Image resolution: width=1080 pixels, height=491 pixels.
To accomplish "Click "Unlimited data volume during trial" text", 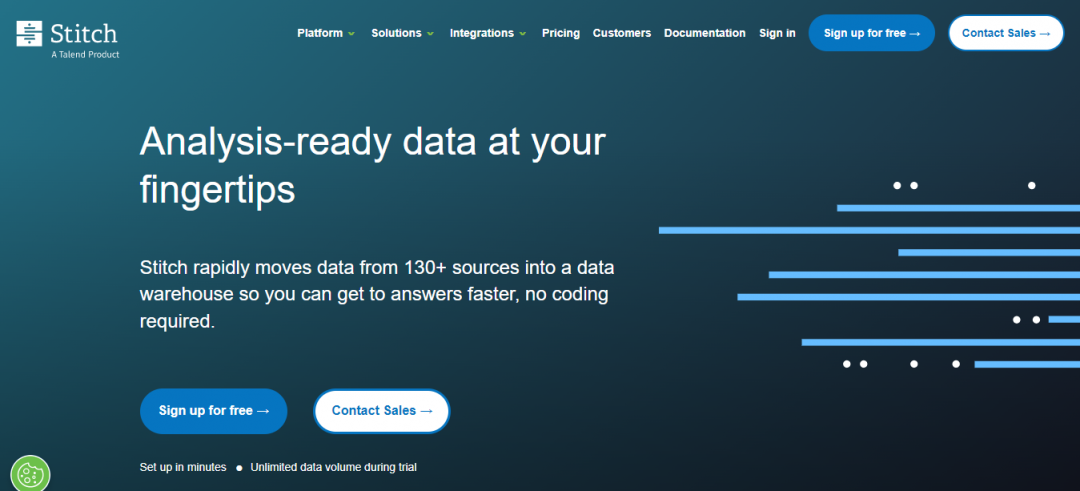I will point(333,467).
